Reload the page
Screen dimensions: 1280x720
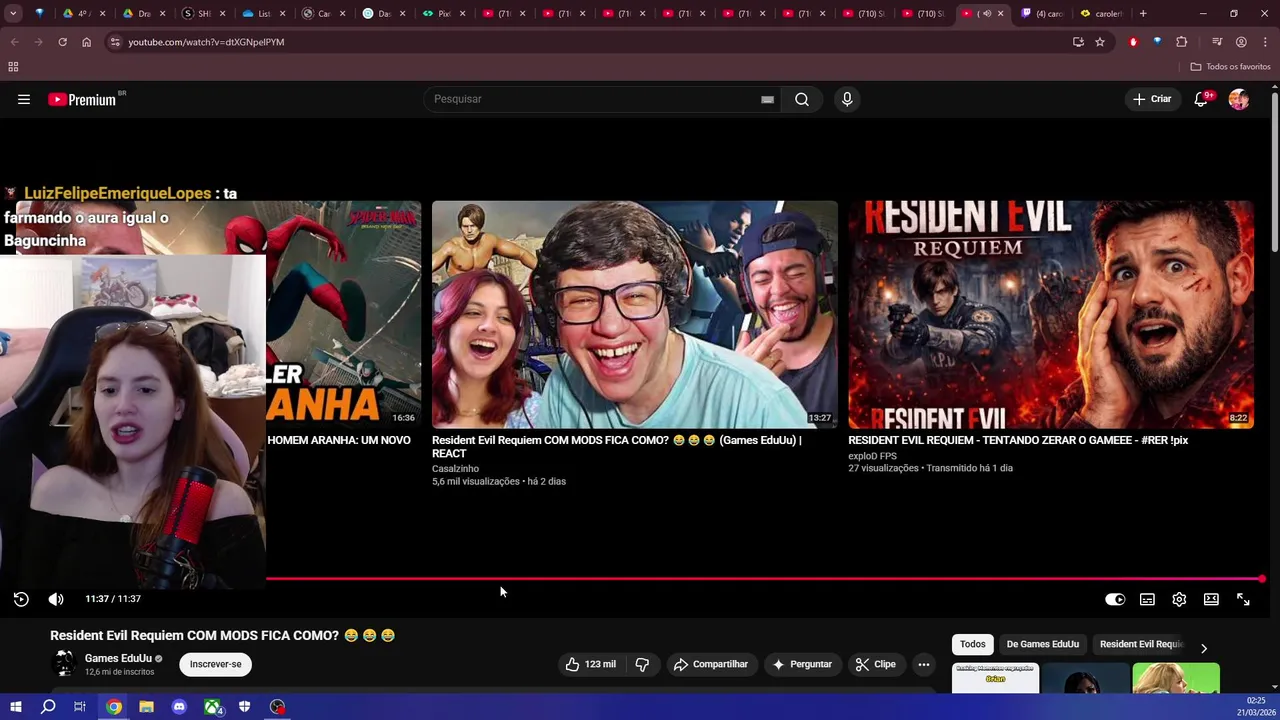coord(62,42)
